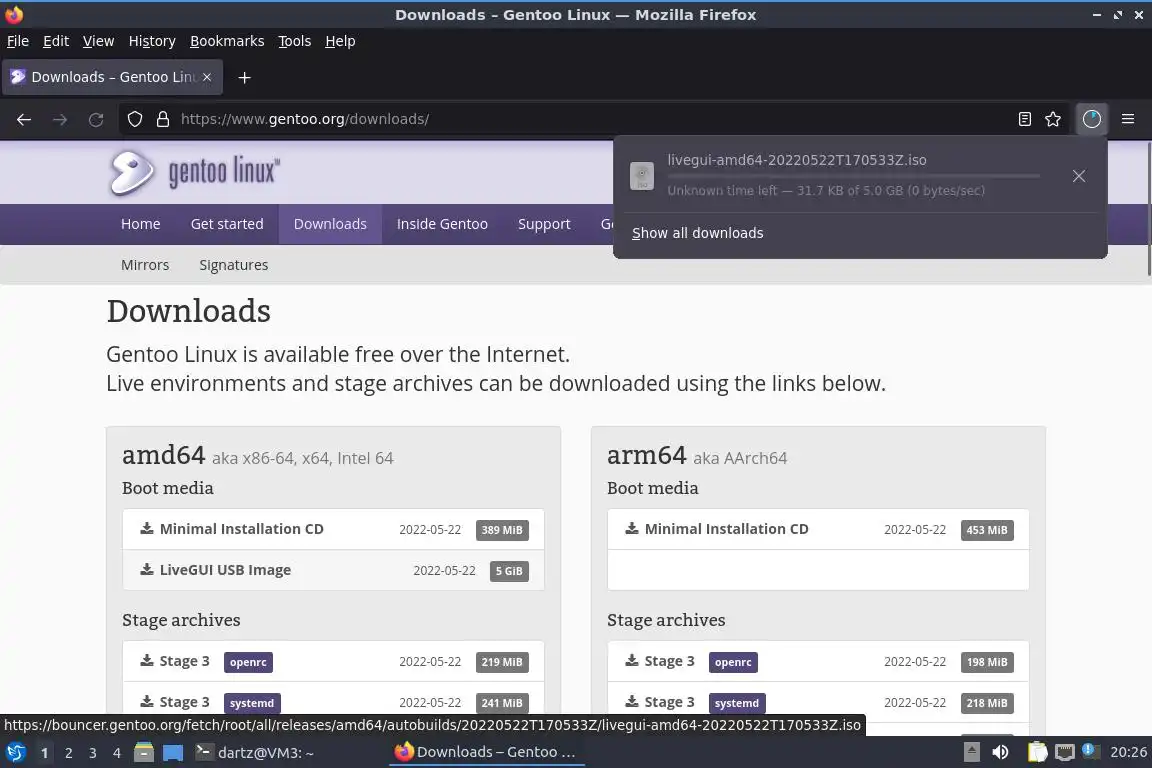Click the downloads progress toolbar icon

1092,119
